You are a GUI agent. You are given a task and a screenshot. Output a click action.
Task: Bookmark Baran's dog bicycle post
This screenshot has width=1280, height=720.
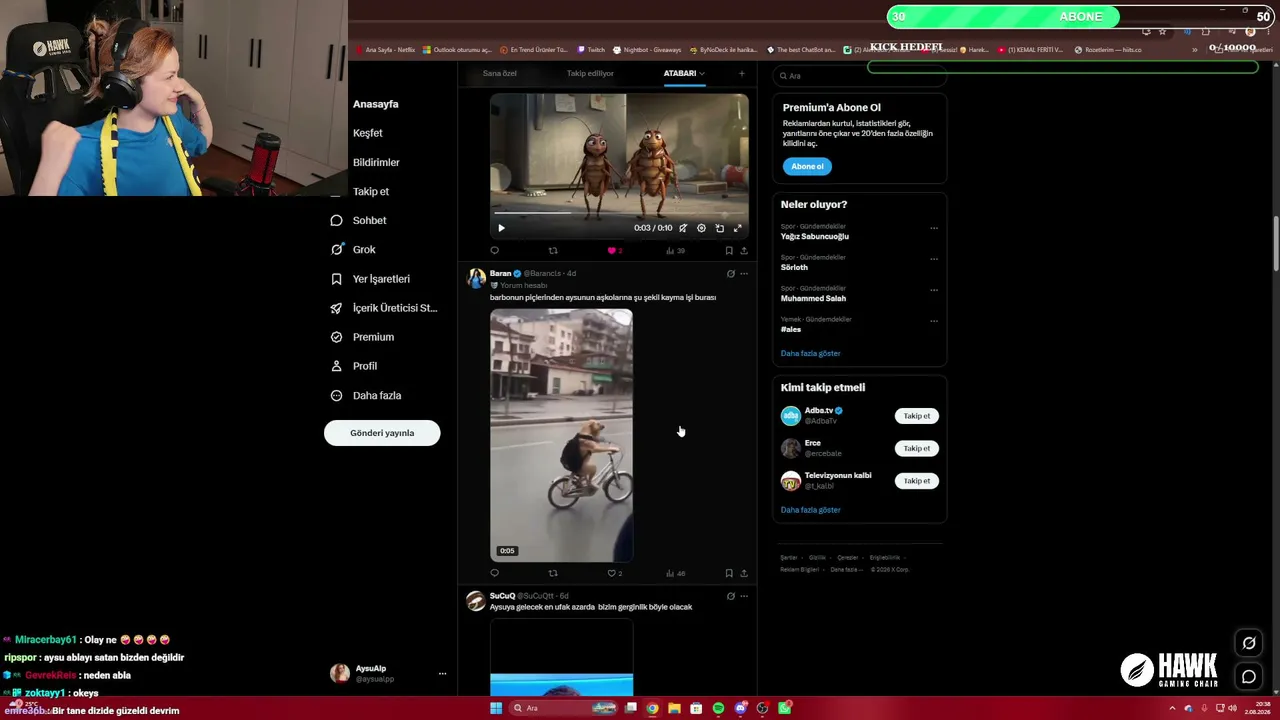[729, 573]
